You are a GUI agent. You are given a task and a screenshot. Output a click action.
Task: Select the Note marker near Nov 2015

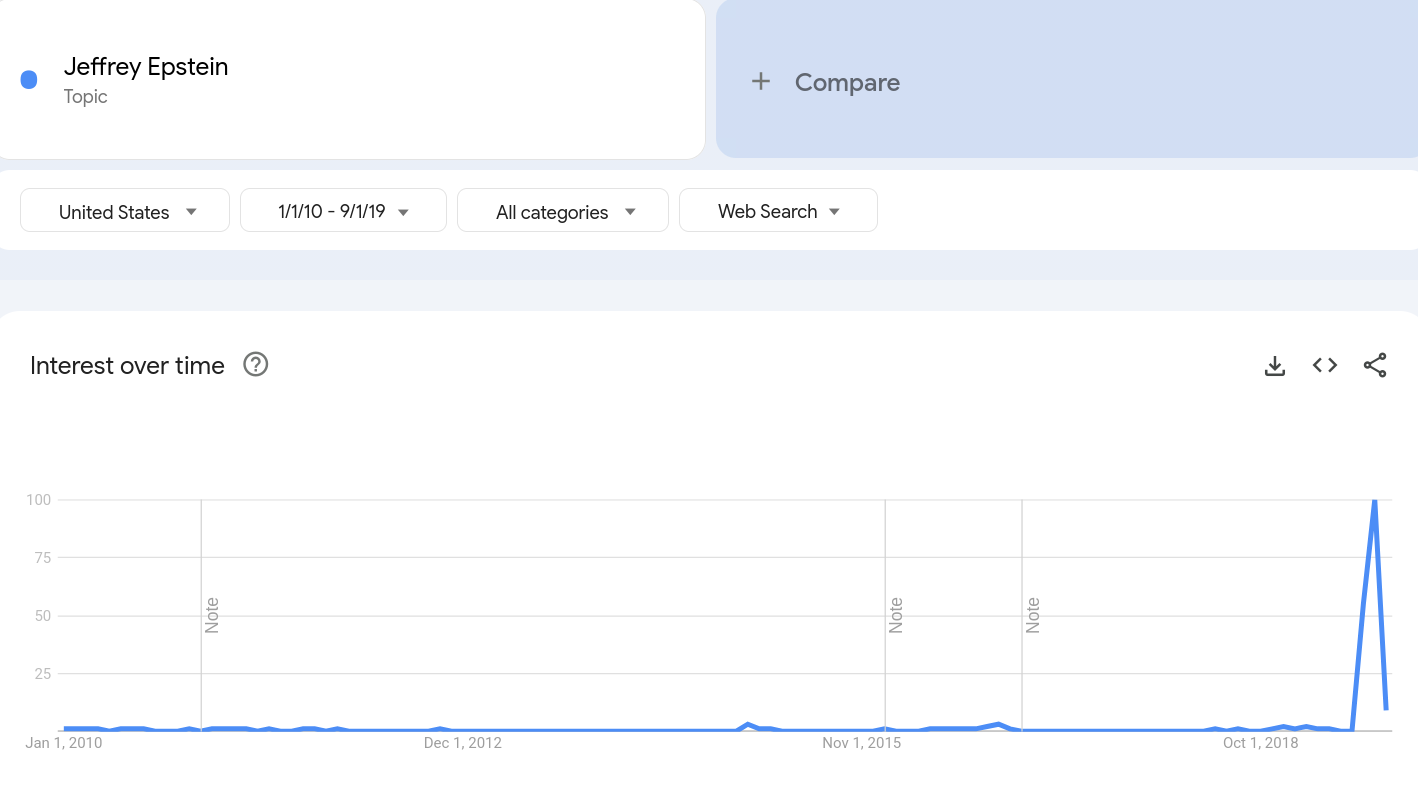click(x=896, y=615)
